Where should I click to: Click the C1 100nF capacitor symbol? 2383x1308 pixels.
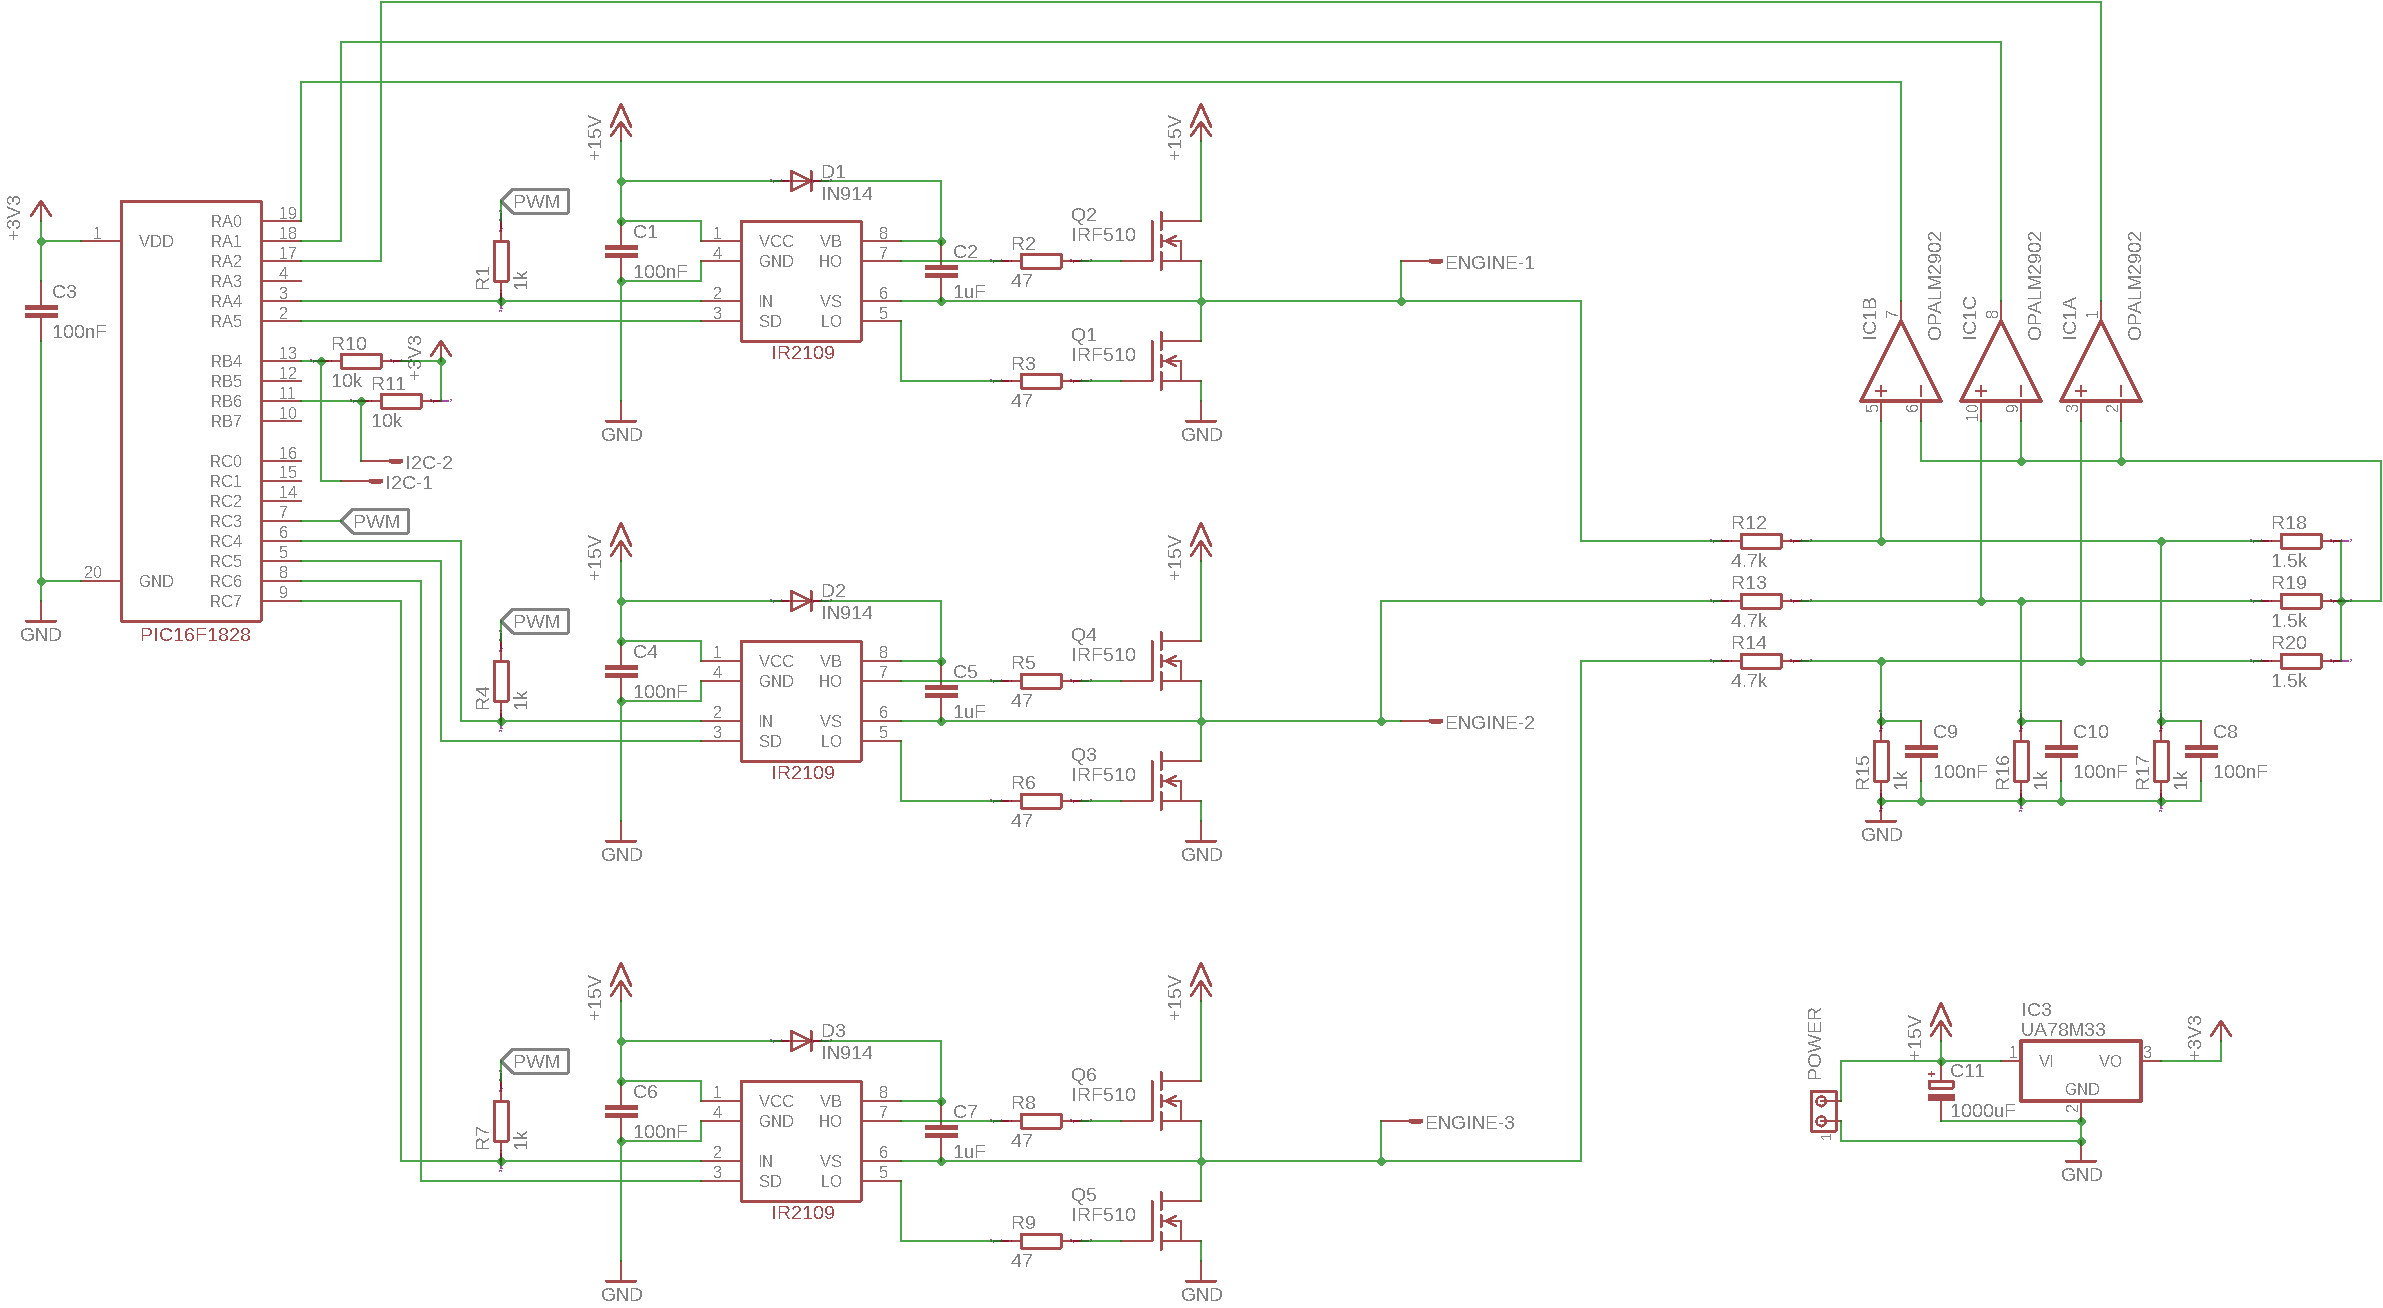621,251
